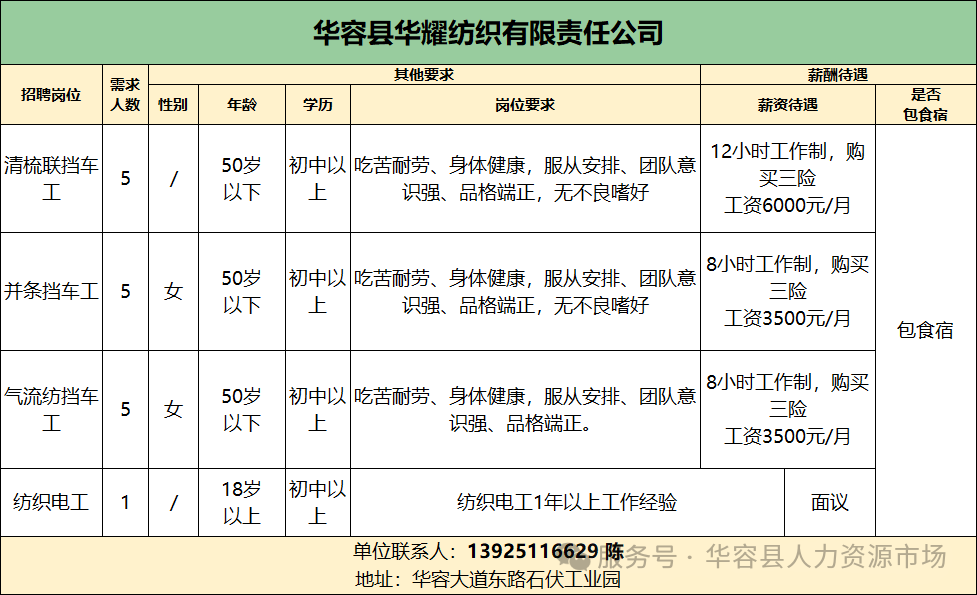The height and width of the screenshot is (595, 977).
Task: Click the 面议 salary cell
Action: 830,502
